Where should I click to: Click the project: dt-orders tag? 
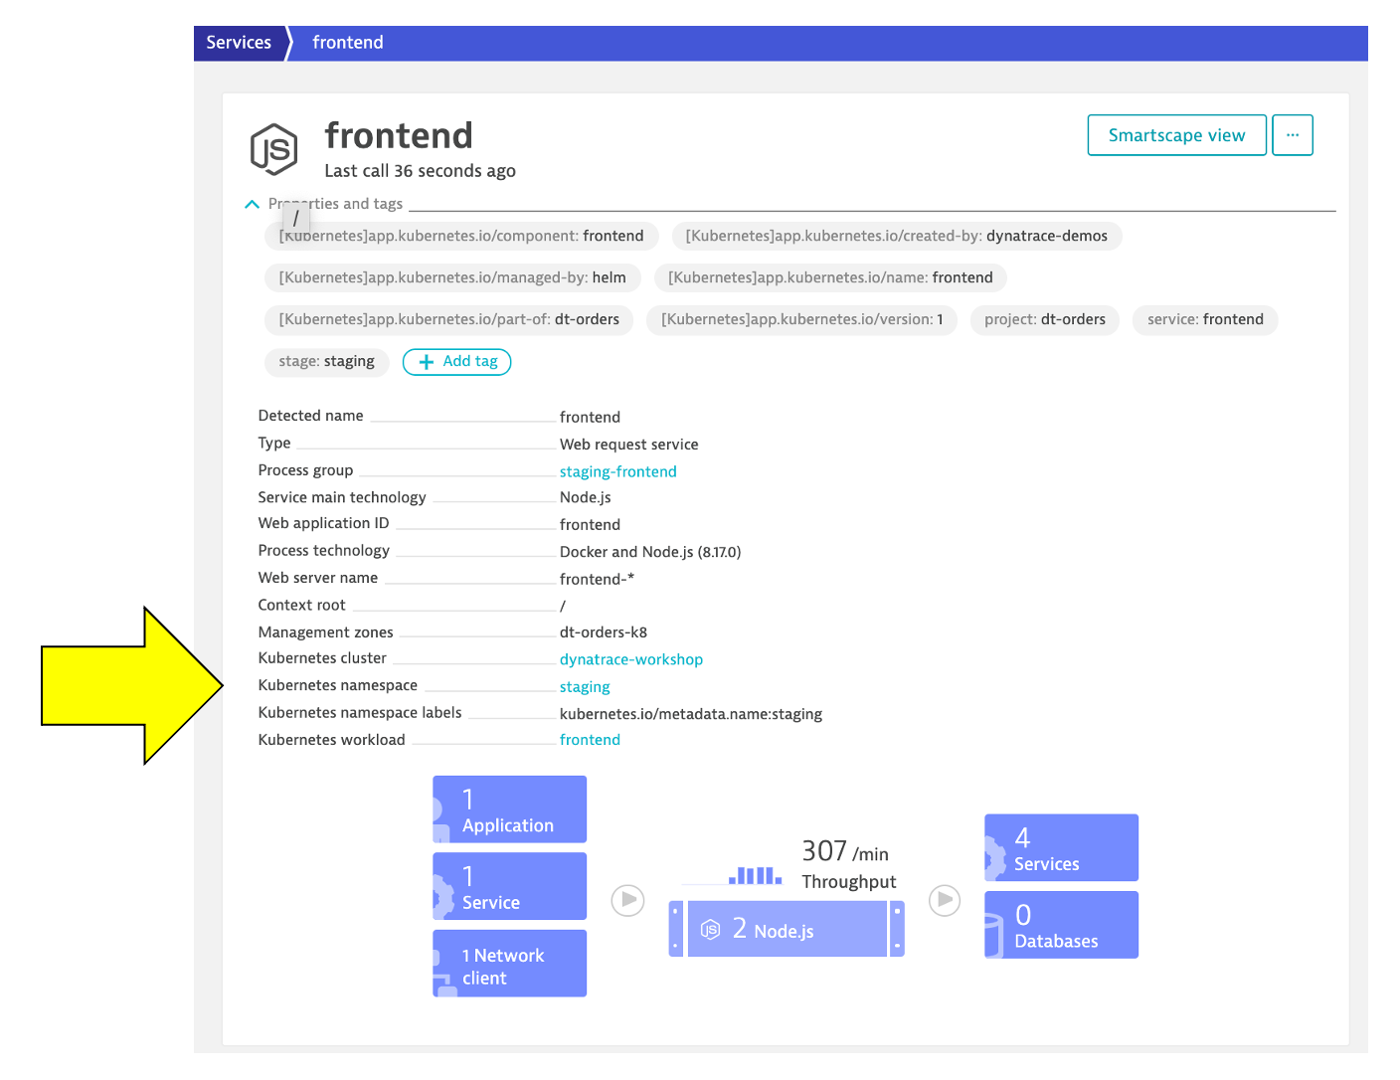[x=1045, y=320]
